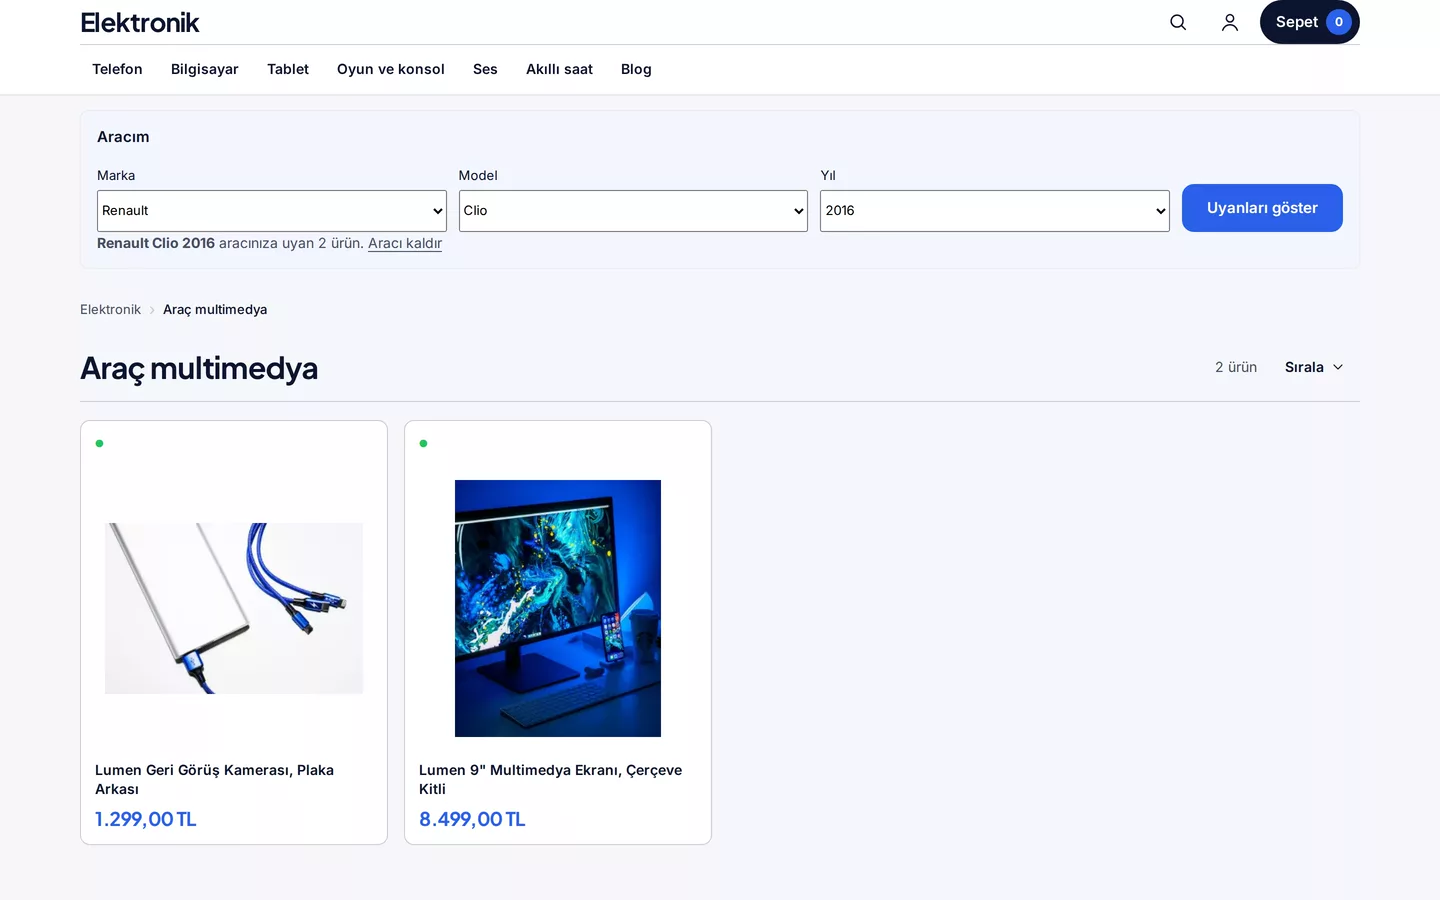
Task: Open the search icon in the header
Action: [x=1178, y=22]
